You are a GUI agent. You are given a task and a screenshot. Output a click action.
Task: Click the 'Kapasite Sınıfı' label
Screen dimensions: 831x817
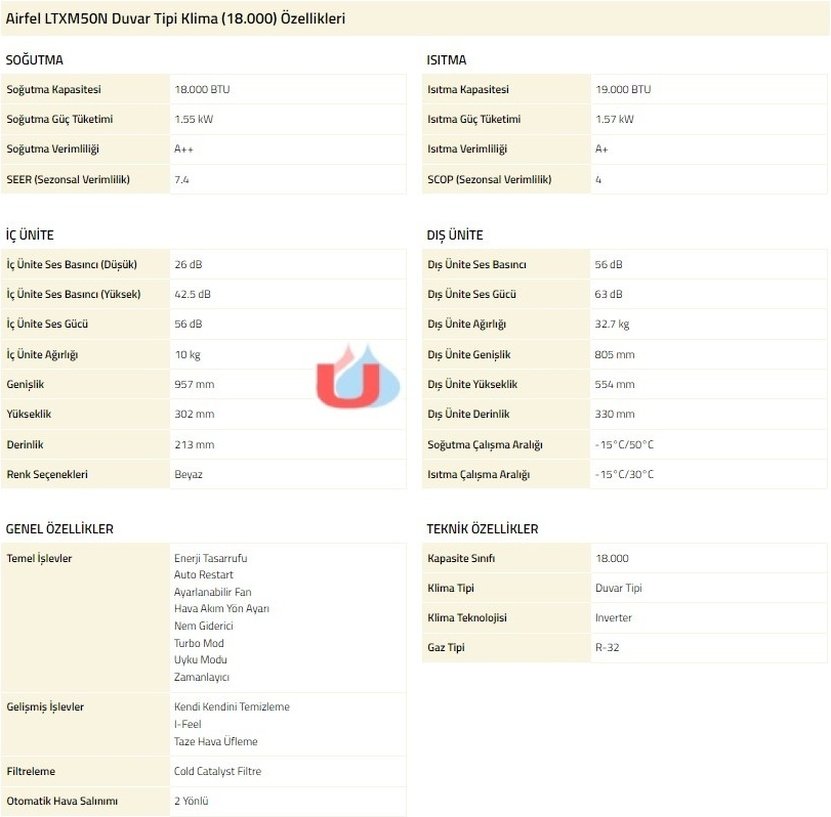(x=461, y=558)
